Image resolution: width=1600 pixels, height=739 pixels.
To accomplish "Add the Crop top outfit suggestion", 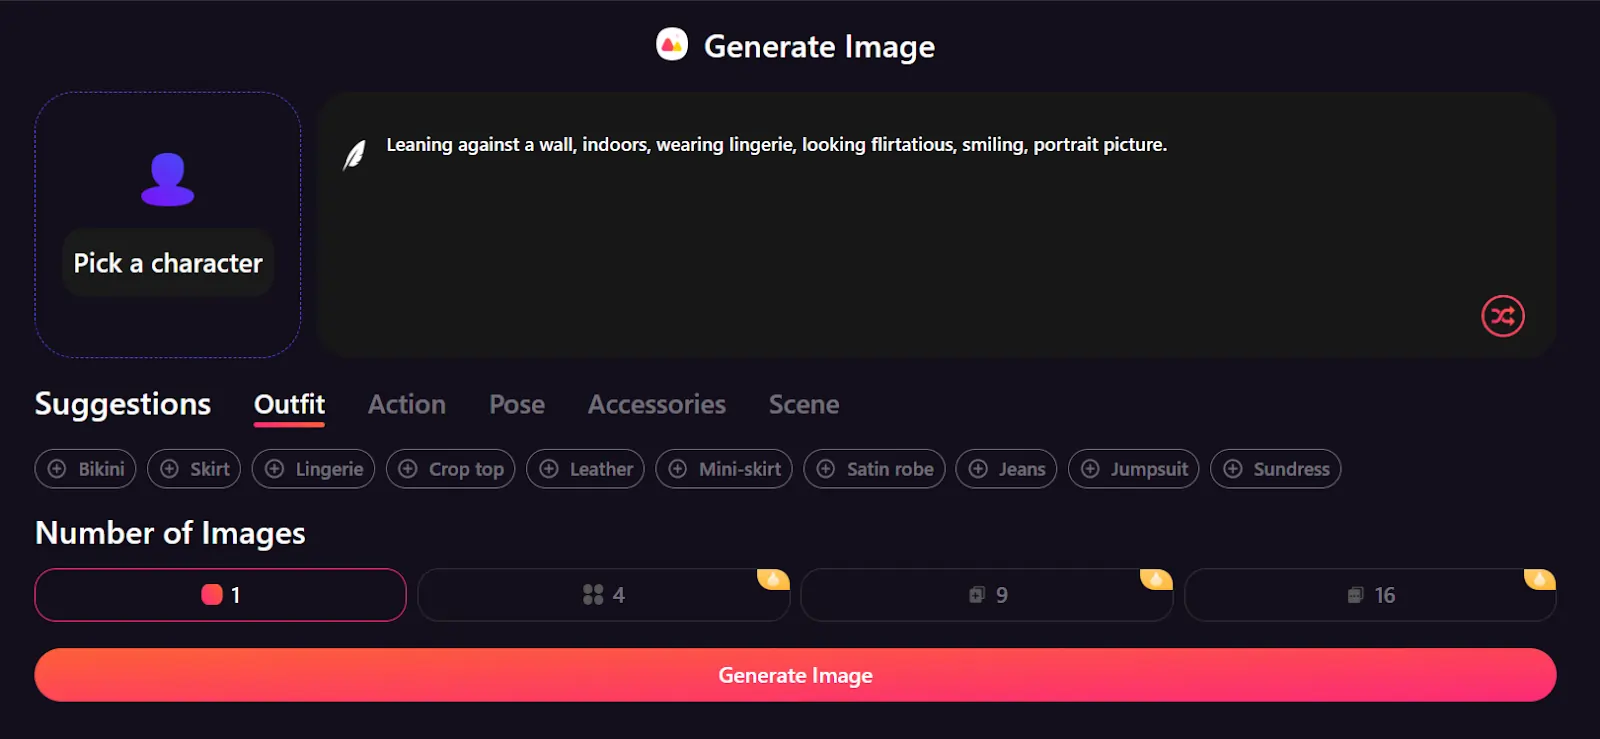I will pos(451,469).
